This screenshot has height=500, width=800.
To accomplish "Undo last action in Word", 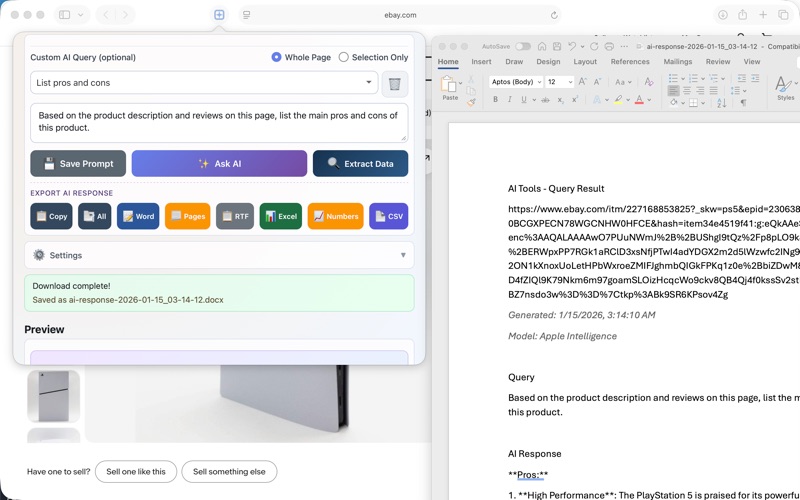I will click(572, 46).
